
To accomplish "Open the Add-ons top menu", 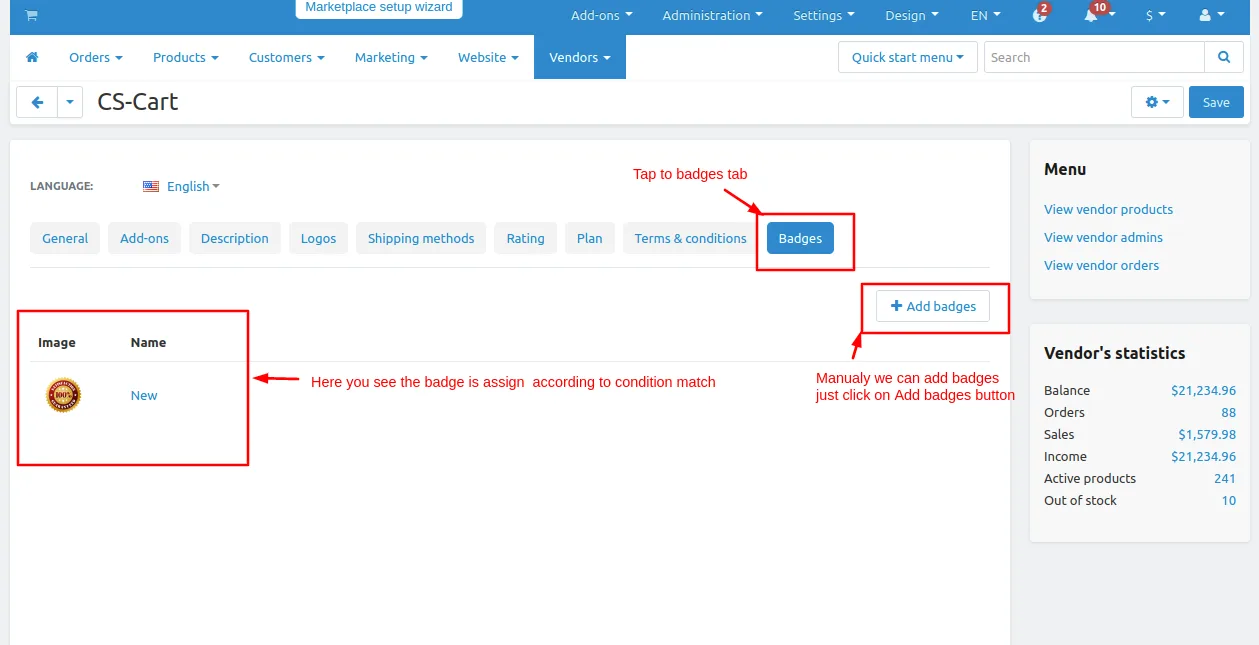I will [602, 16].
